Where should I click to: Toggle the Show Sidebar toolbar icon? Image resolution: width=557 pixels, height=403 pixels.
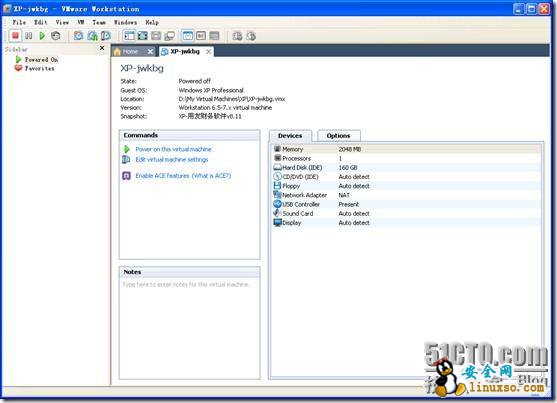pyautogui.click(x=129, y=36)
